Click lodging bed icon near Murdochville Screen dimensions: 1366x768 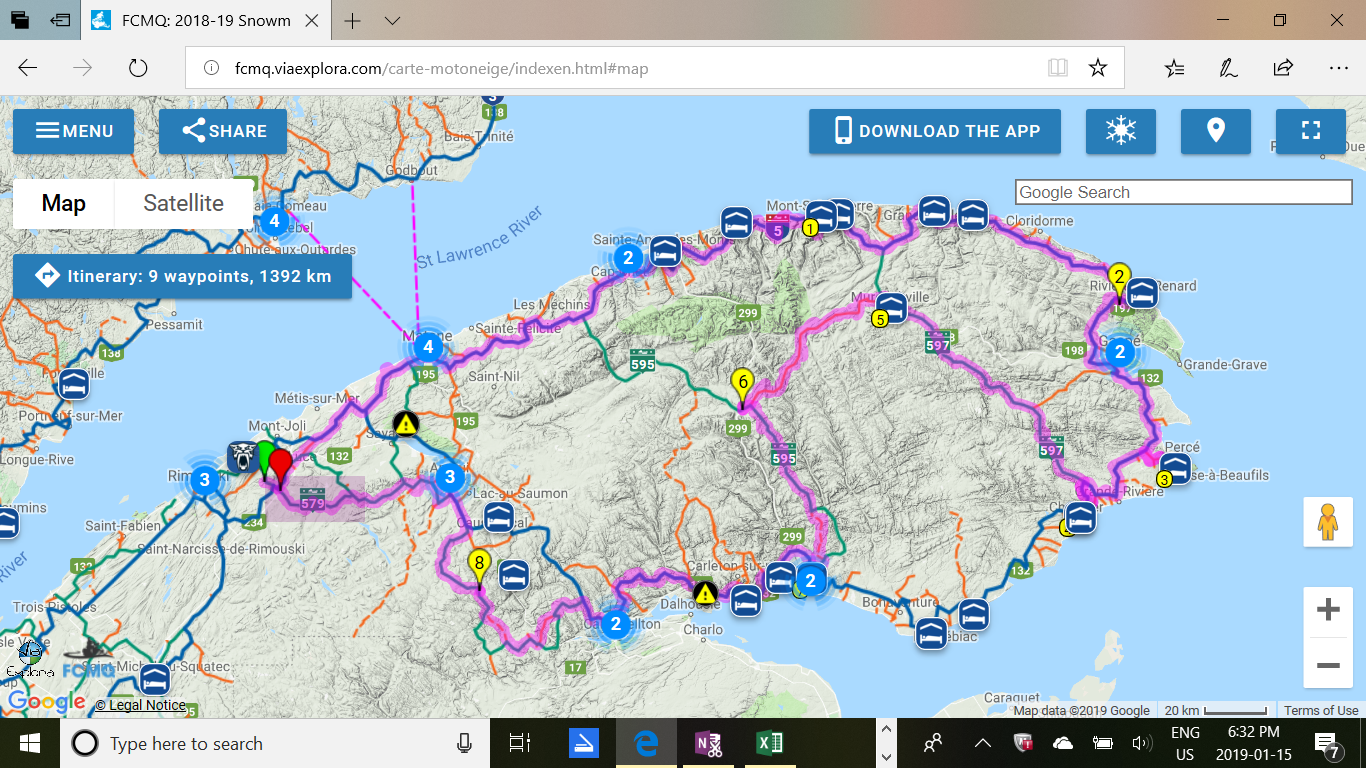(x=891, y=307)
